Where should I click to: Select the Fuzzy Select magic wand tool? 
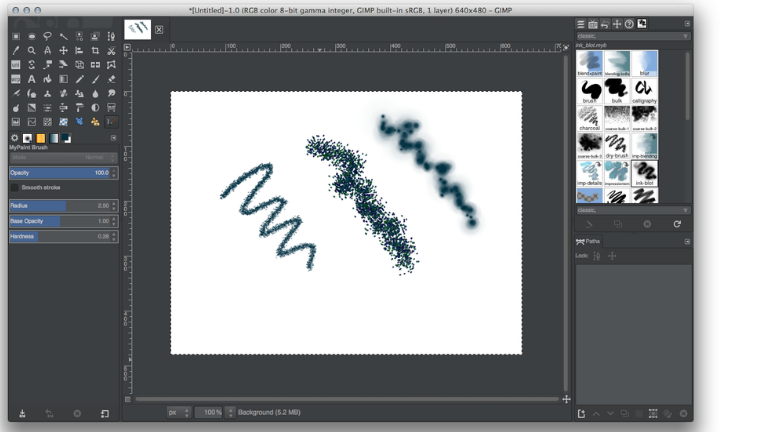[64, 36]
